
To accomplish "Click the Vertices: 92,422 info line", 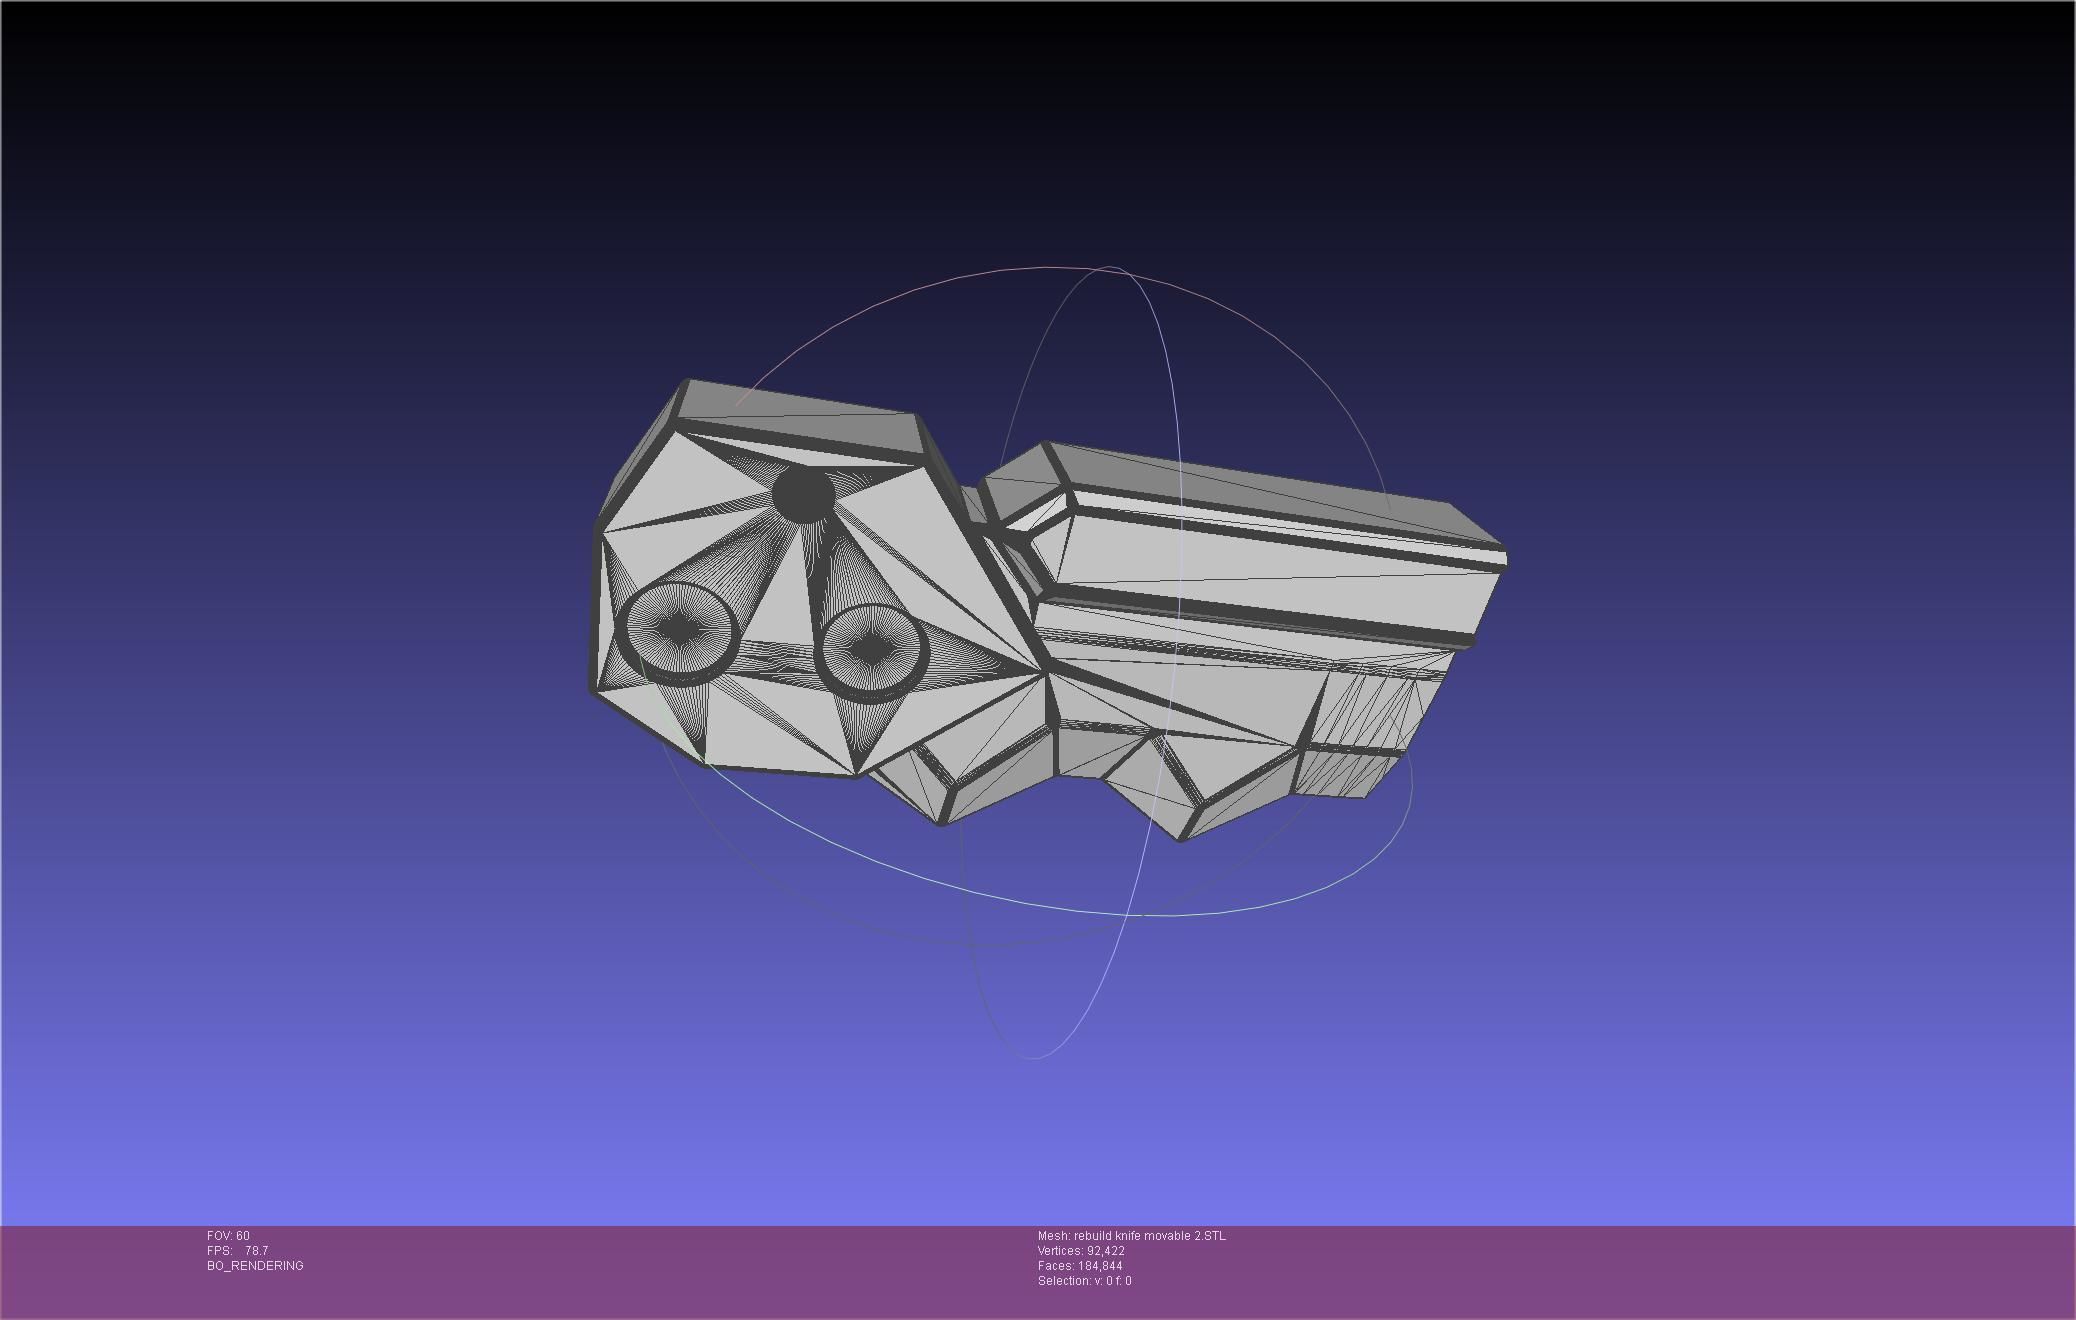I will 1081,1251.
